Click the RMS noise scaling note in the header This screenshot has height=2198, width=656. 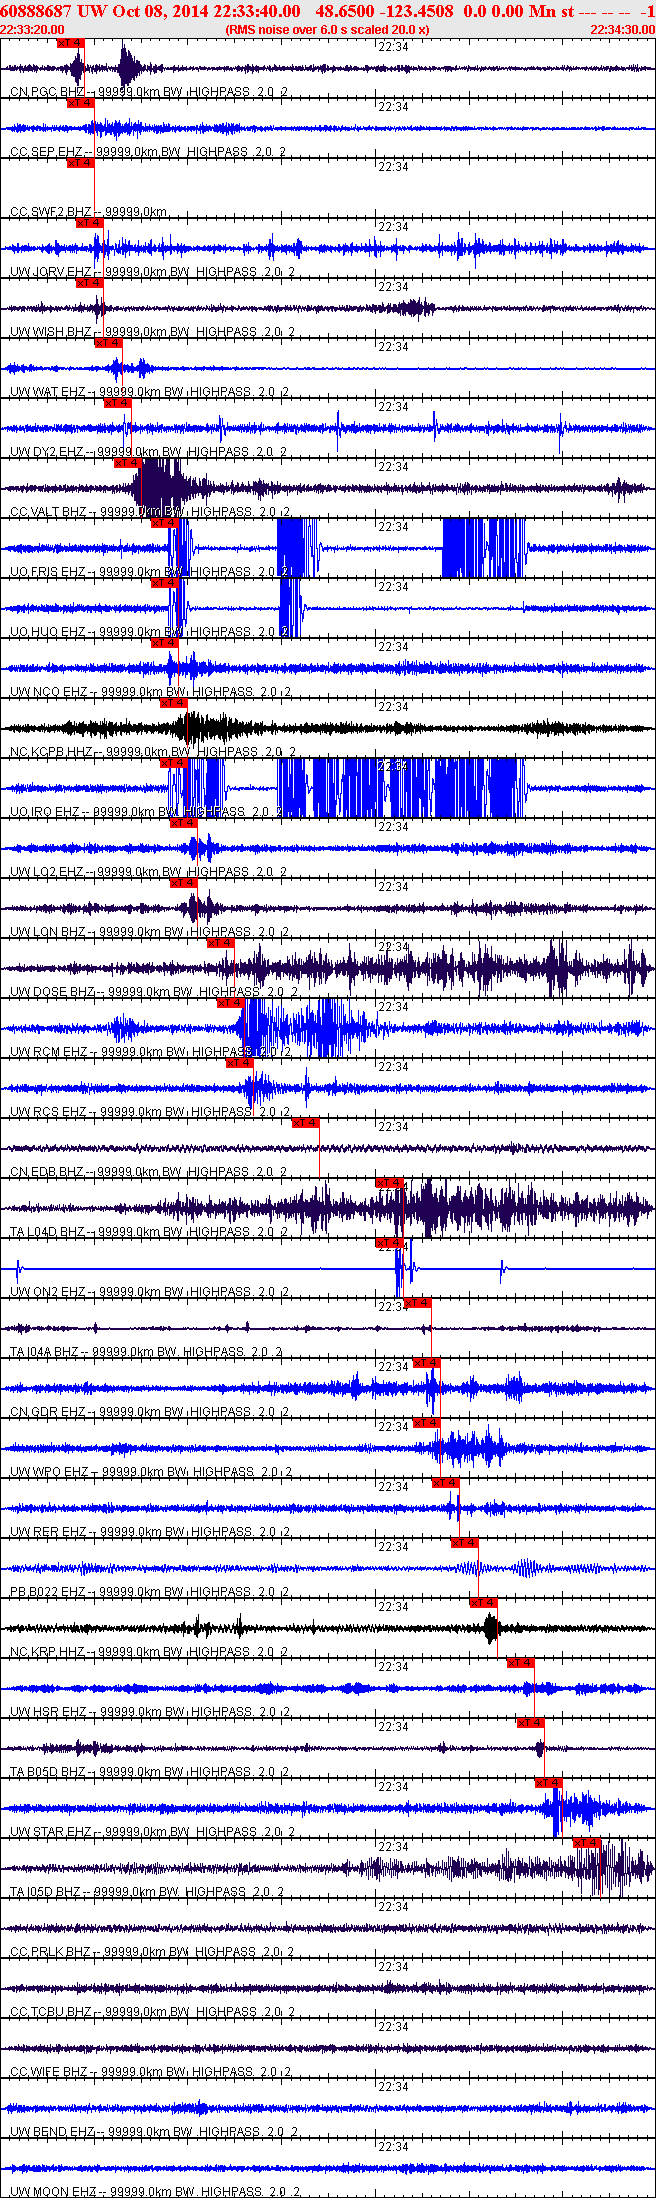327,30
